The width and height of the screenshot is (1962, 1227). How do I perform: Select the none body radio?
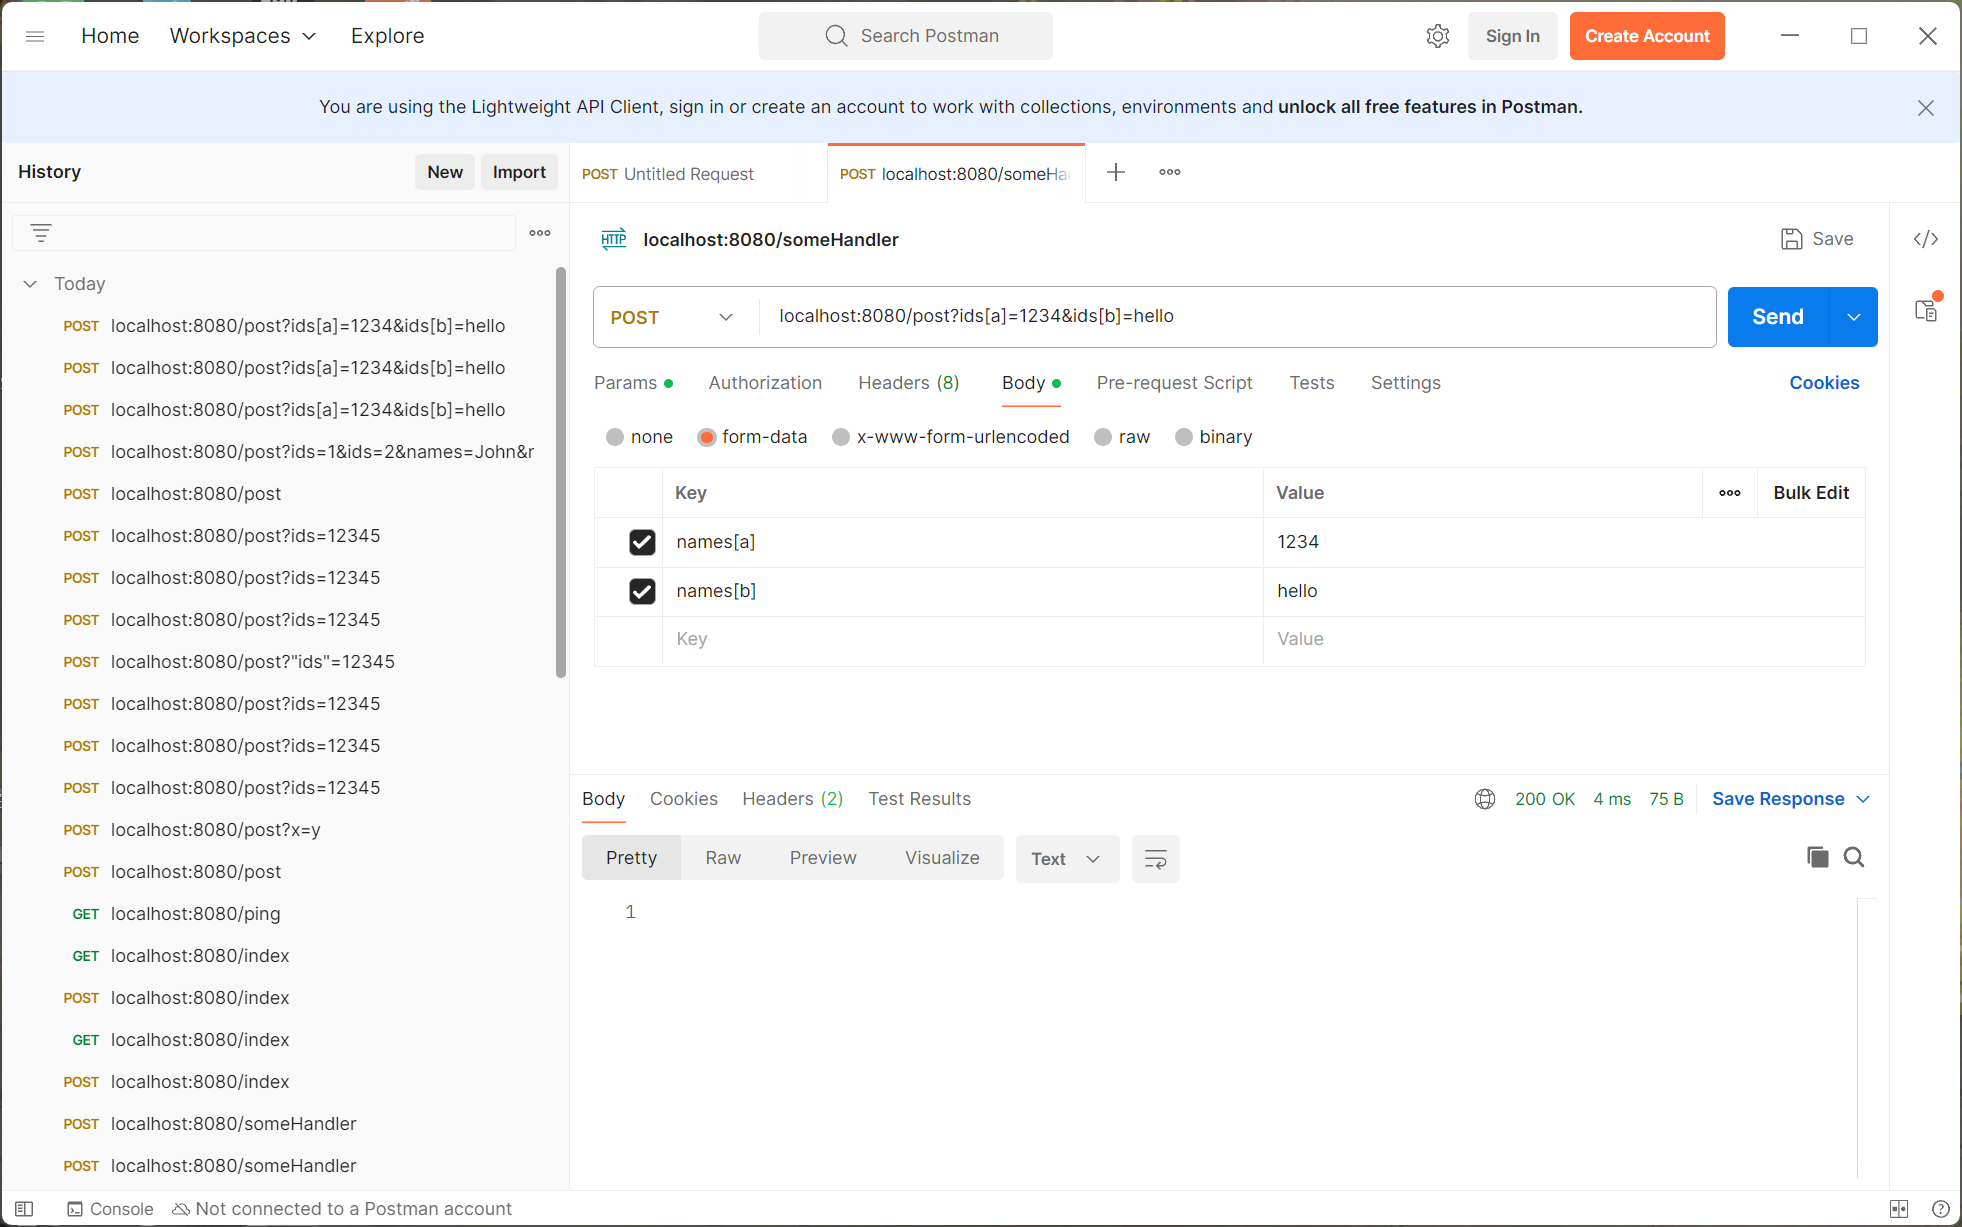pyautogui.click(x=615, y=437)
